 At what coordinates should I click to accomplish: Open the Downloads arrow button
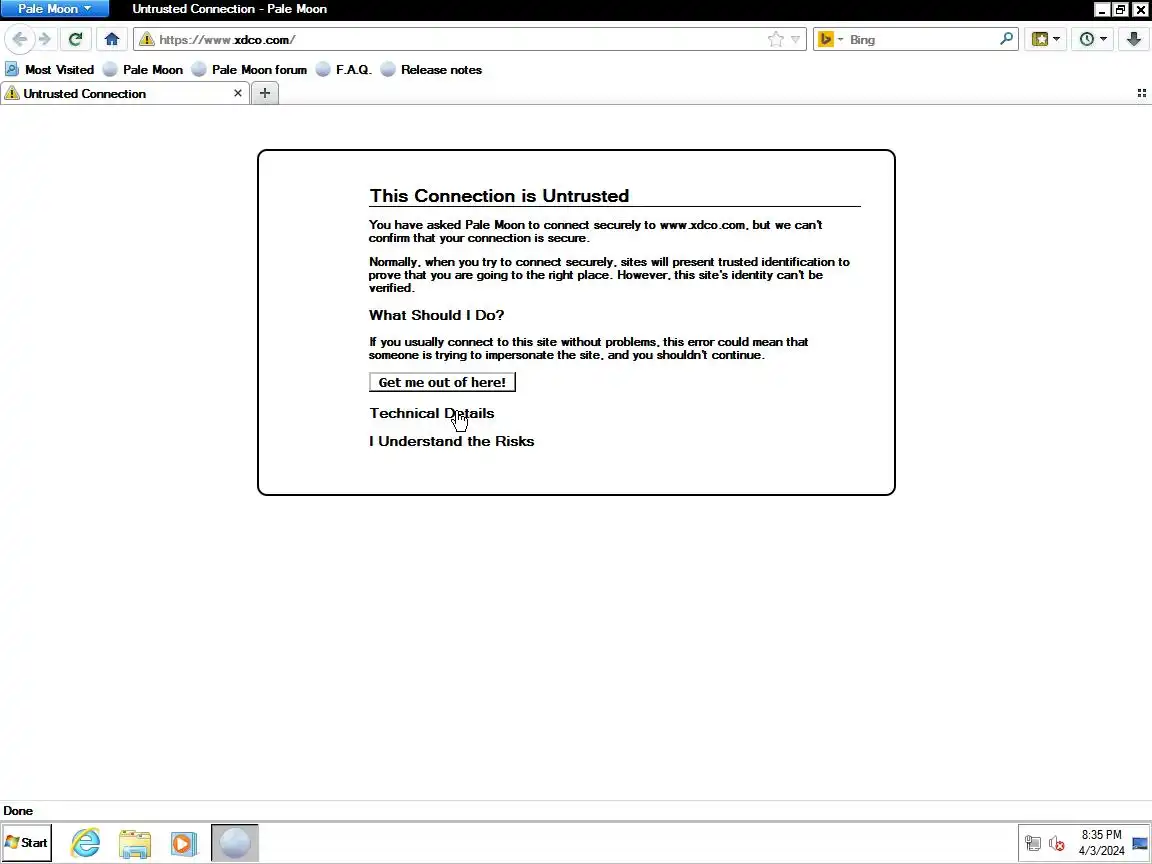click(x=1134, y=39)
